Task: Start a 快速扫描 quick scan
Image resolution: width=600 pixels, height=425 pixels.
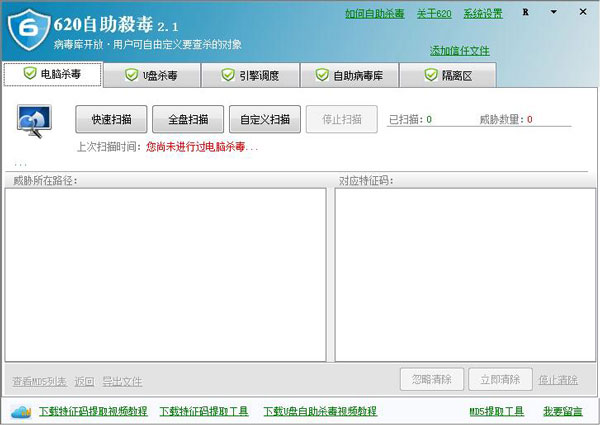Action: click(x=111, y=119)
